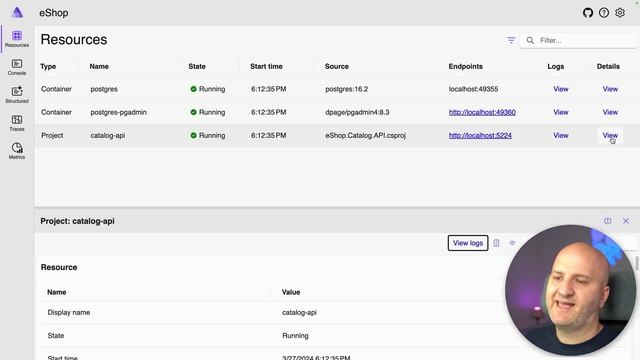640x360 pixels.
Task: Open the Traces page
Action: (x=17, y=123)
